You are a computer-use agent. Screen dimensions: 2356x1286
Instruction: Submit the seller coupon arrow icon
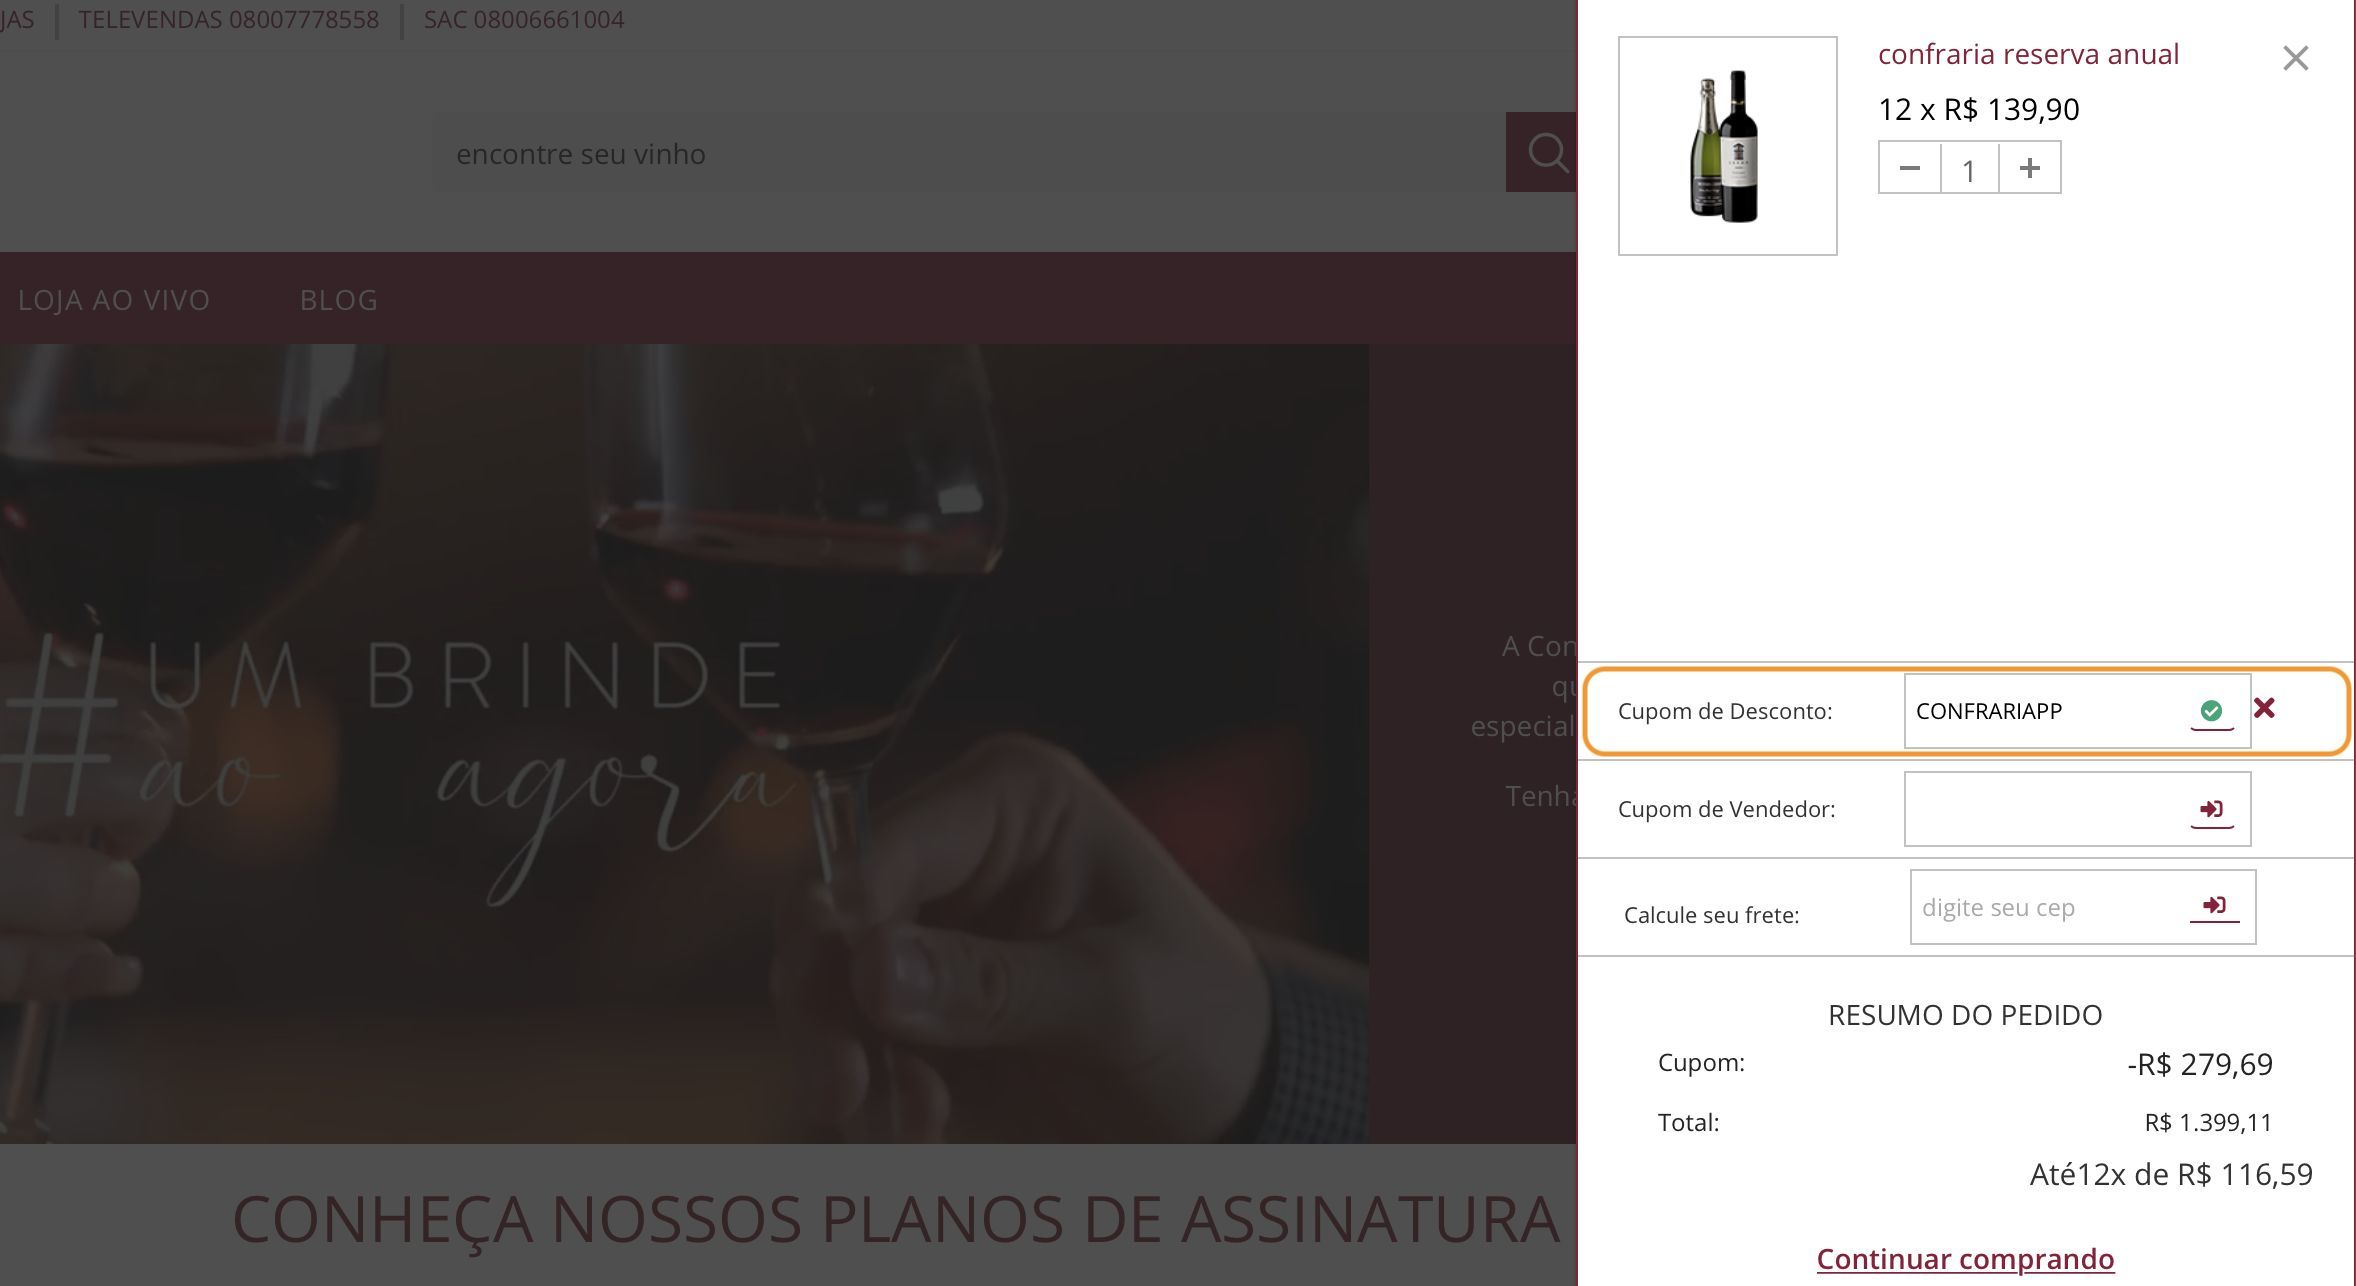[2211, 809]
